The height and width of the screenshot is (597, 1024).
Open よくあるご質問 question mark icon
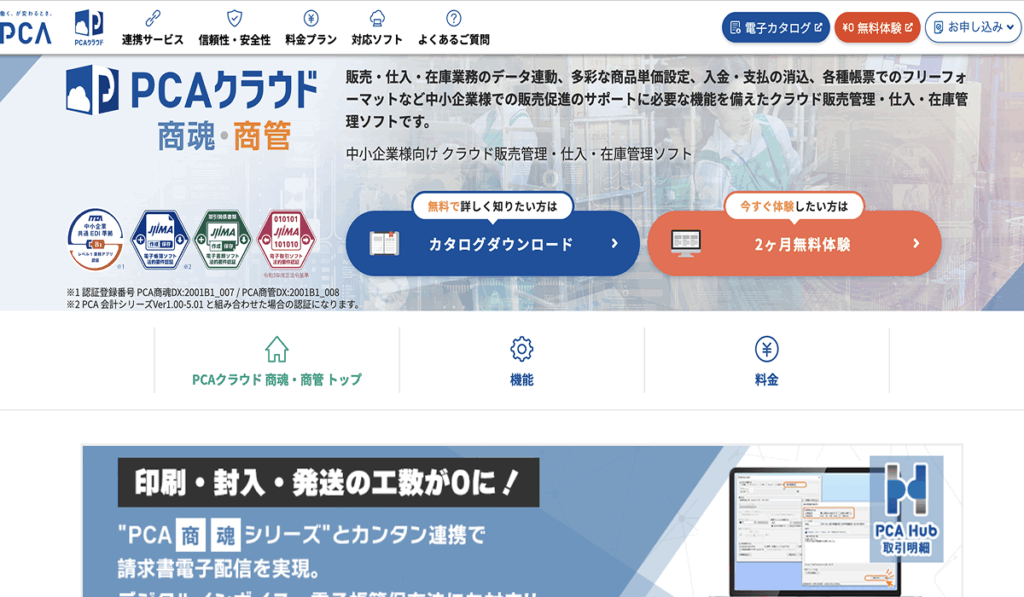point(453,18)
